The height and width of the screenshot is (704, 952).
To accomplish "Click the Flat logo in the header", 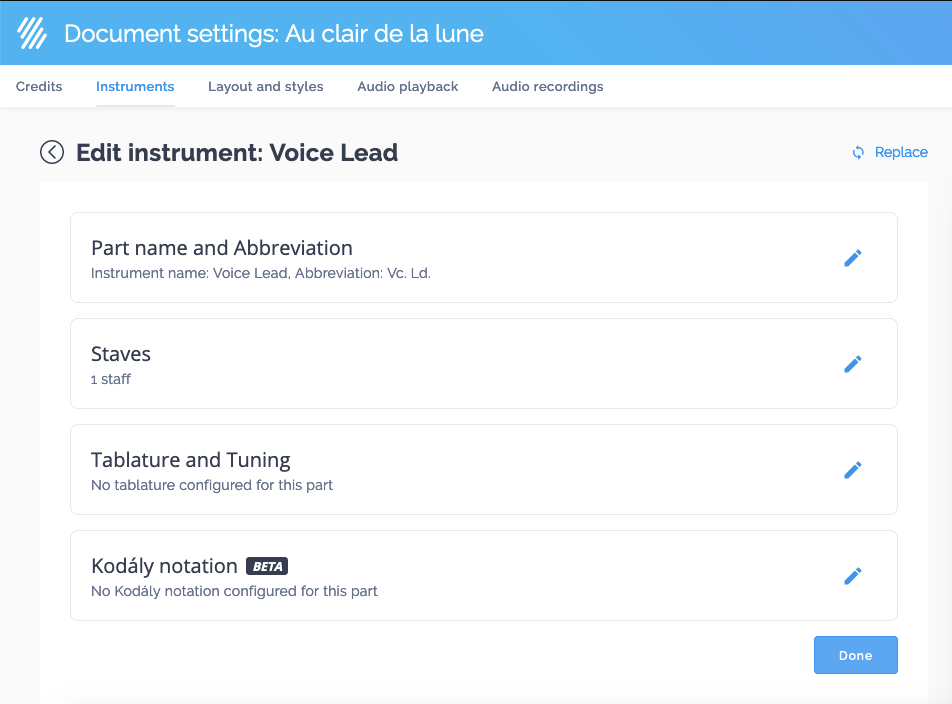I will 31,32.
